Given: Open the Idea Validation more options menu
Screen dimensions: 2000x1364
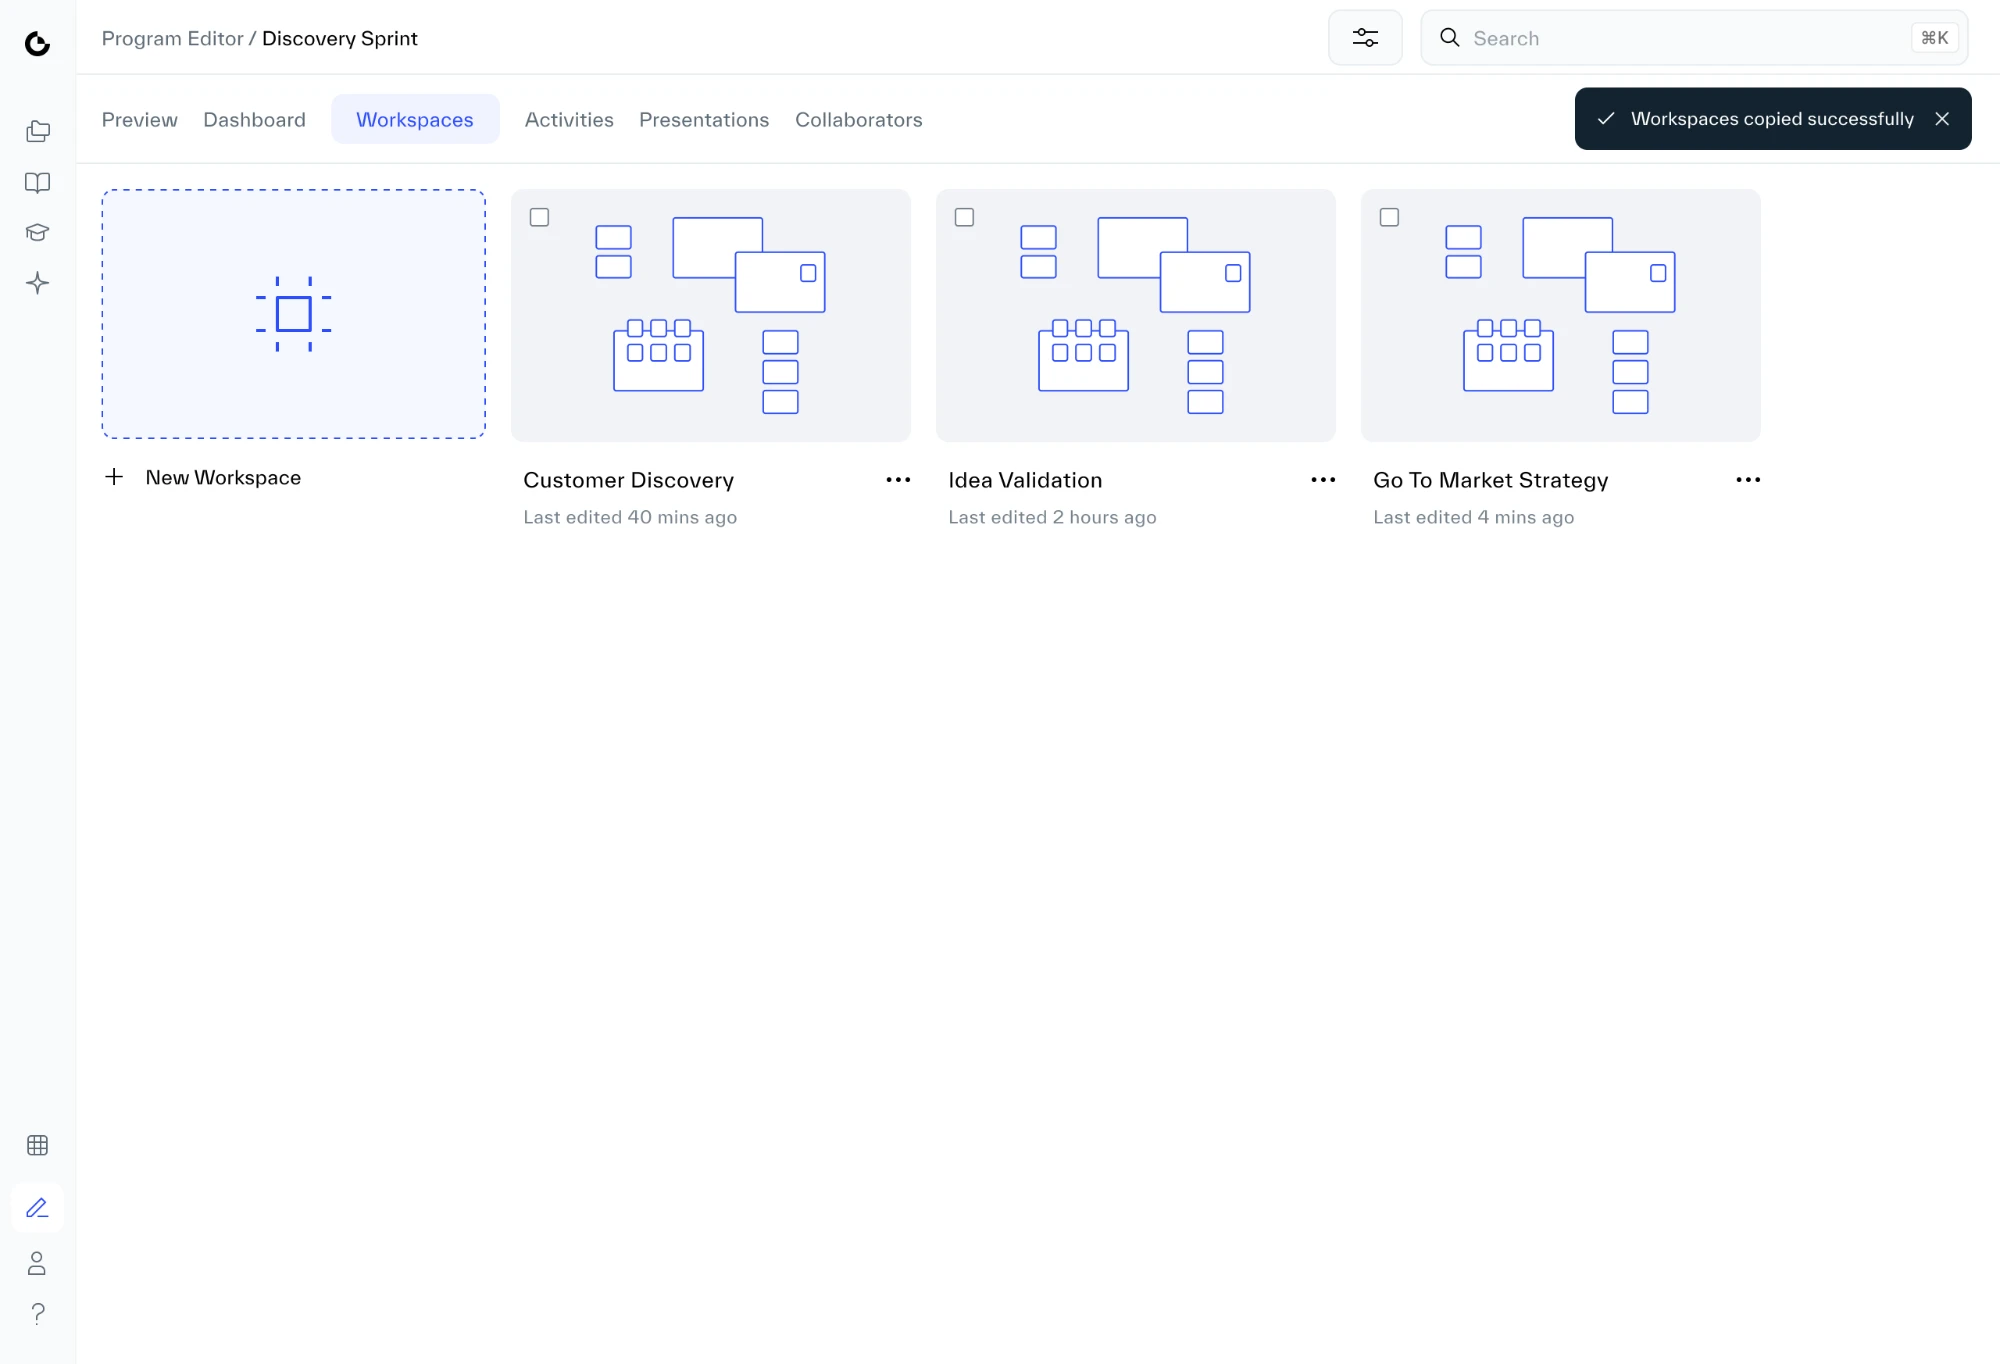Looking at the screenshot, I should [1323, 480].
